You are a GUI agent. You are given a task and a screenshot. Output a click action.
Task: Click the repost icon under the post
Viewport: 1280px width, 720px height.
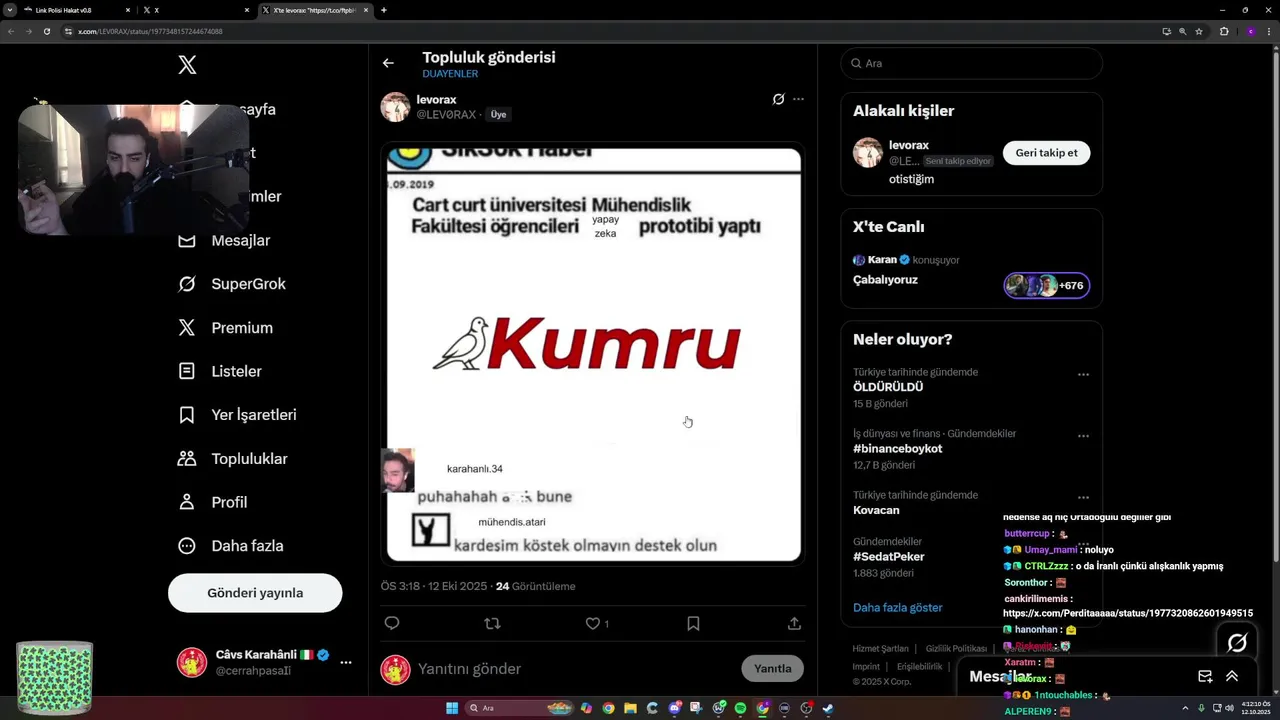point(492,623)
